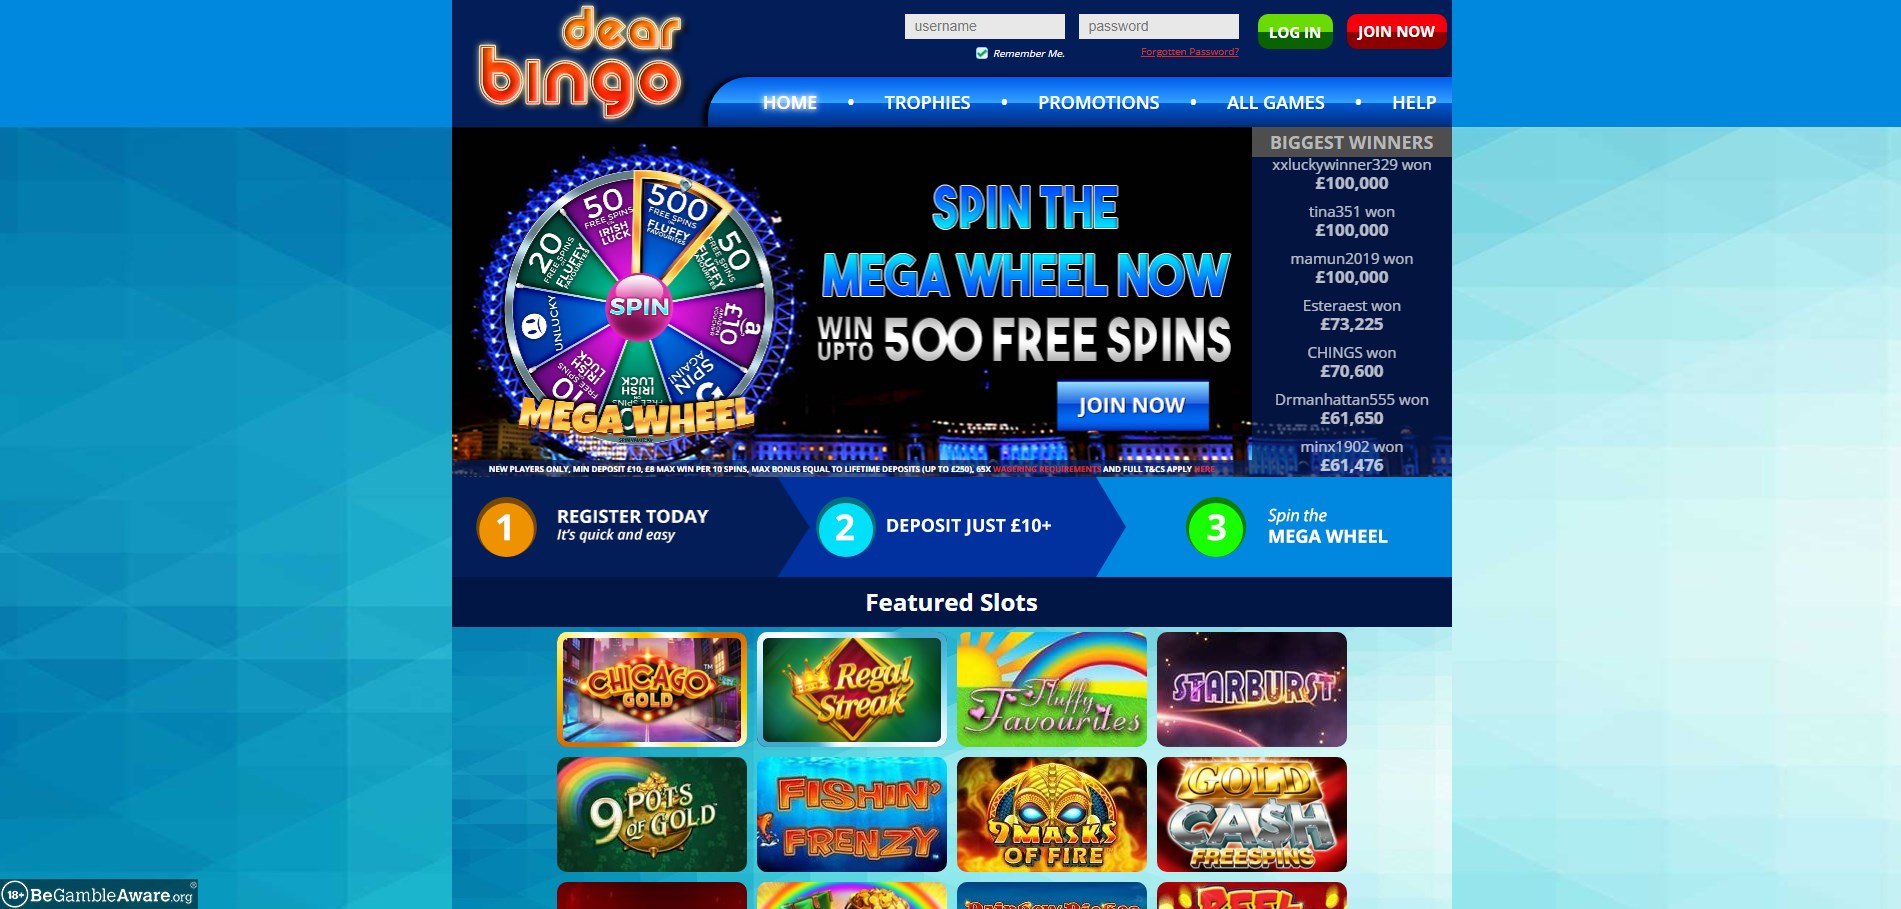Viewport: 1901px width, 909px height.
Task: Click the green Log In button
Action: (1295, 32)
